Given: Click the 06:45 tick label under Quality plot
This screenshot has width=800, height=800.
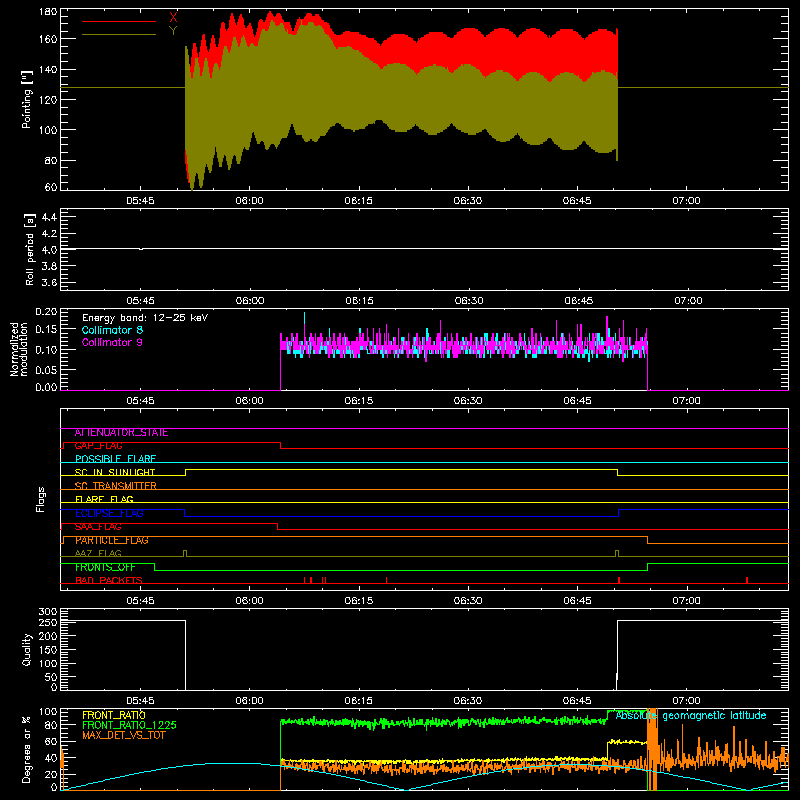Looking at the screenshot, I should pos(577,701).
